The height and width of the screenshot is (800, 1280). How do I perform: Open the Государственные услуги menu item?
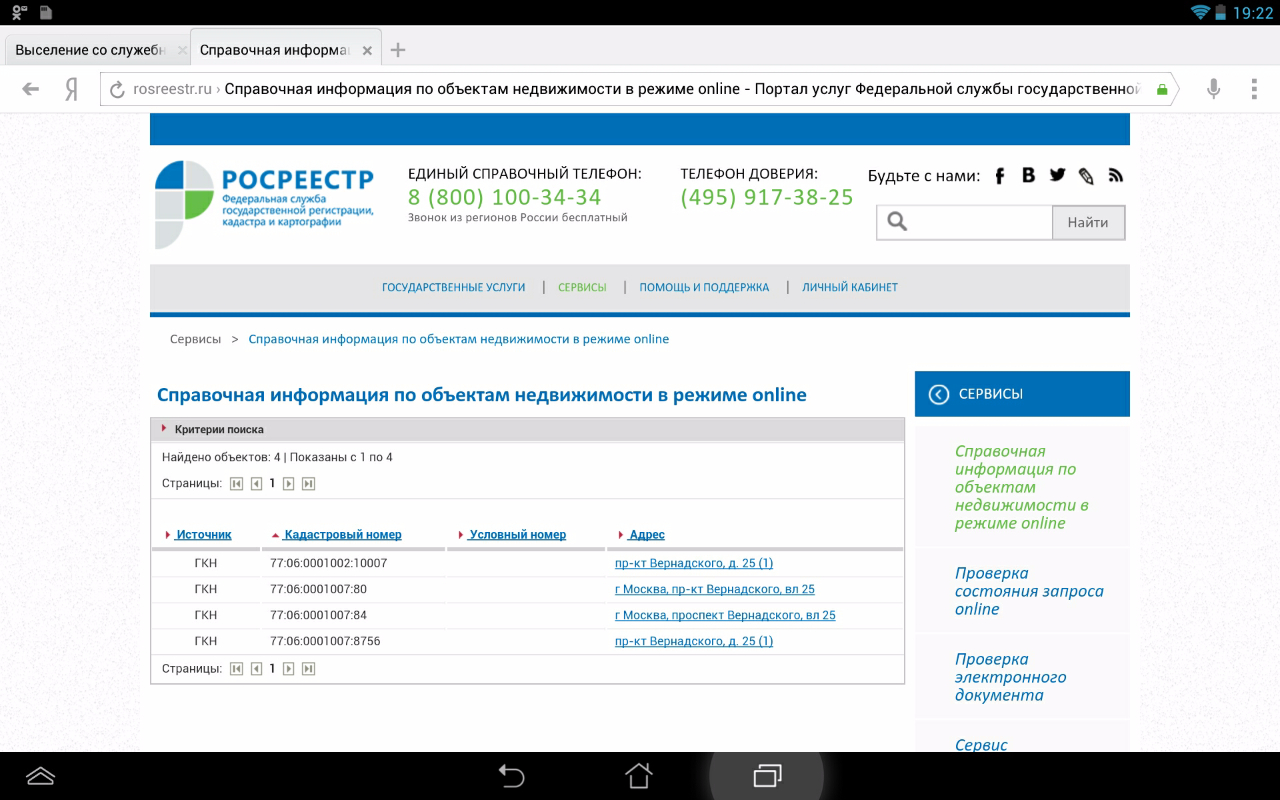[453, 287]
